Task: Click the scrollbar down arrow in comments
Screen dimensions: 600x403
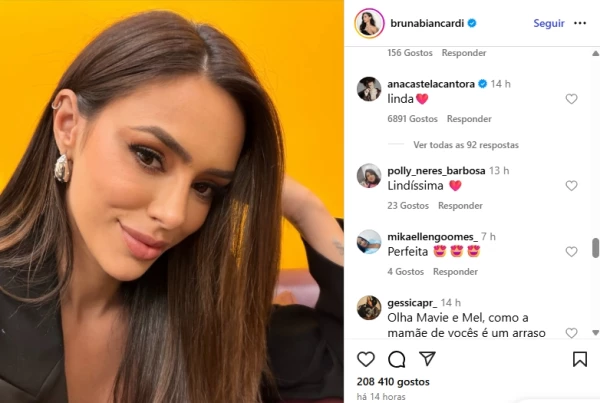Action: [x=595, y=333]
